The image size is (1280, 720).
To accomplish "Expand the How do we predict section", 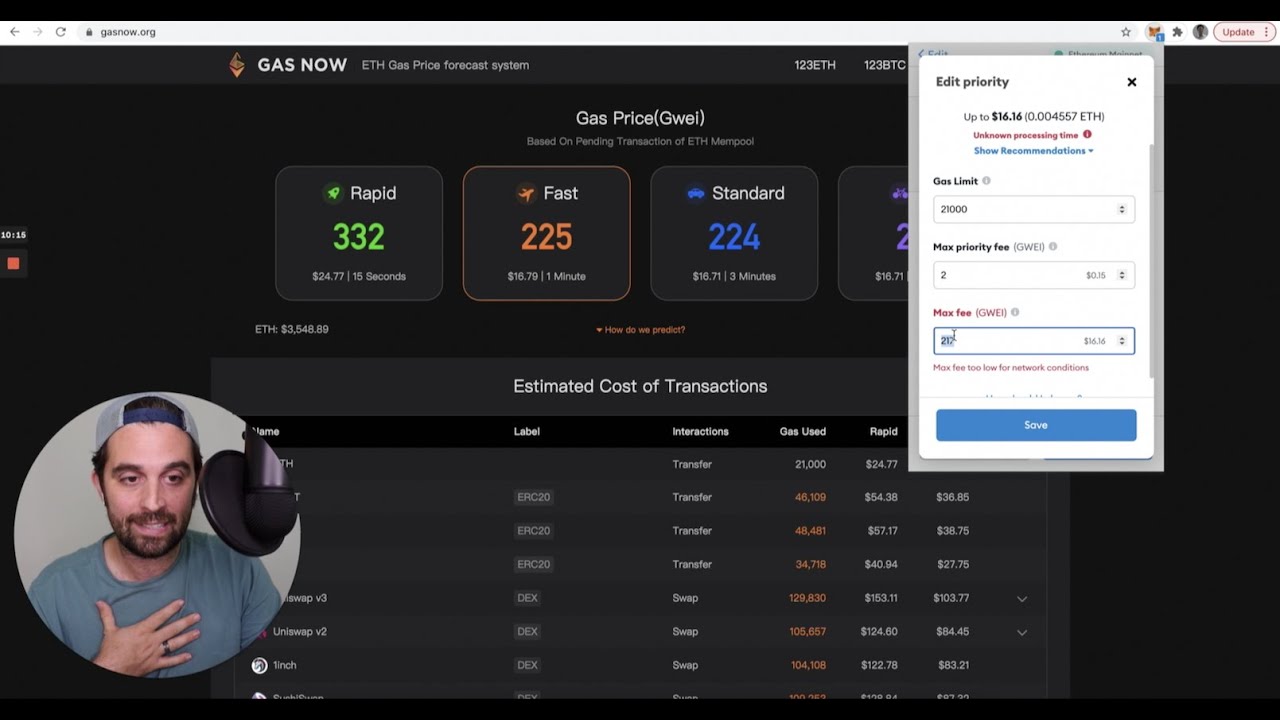I will (640, 329).
